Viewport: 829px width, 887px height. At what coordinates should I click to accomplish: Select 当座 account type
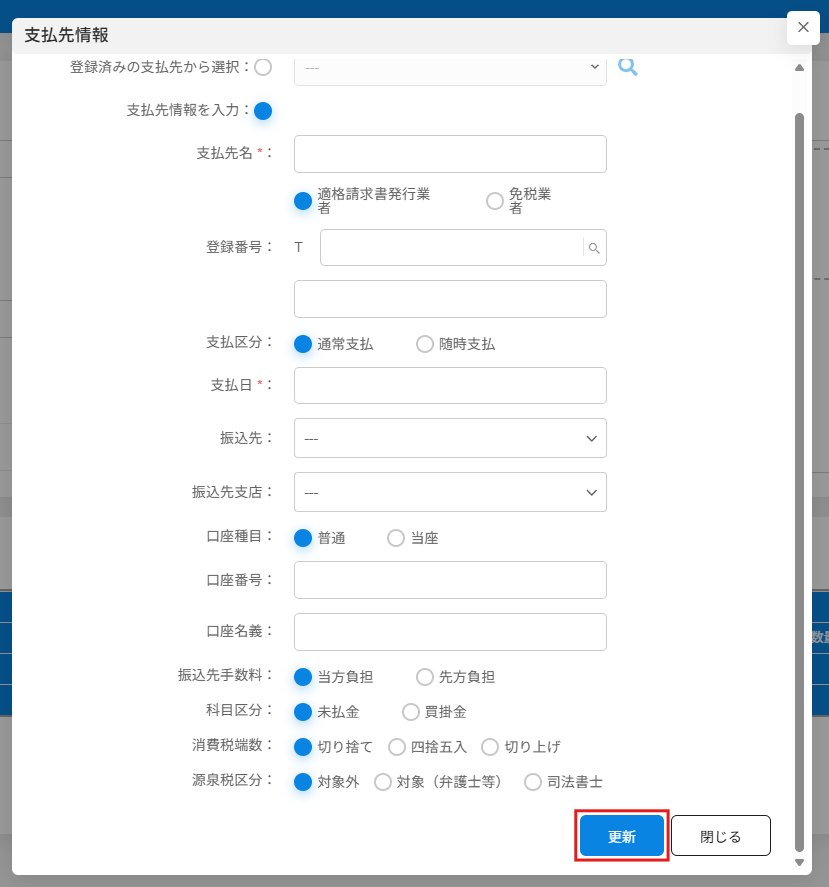(x=396, y=538)
